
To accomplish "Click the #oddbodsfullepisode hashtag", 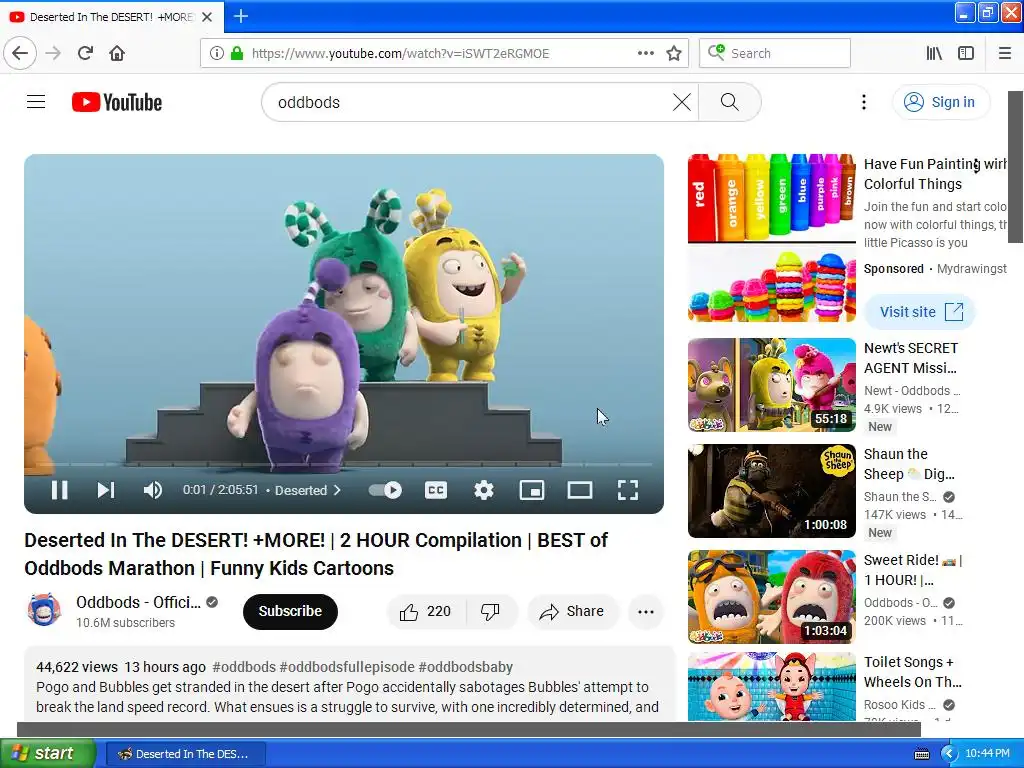I will pyautogui.click(x=347, y=667).
